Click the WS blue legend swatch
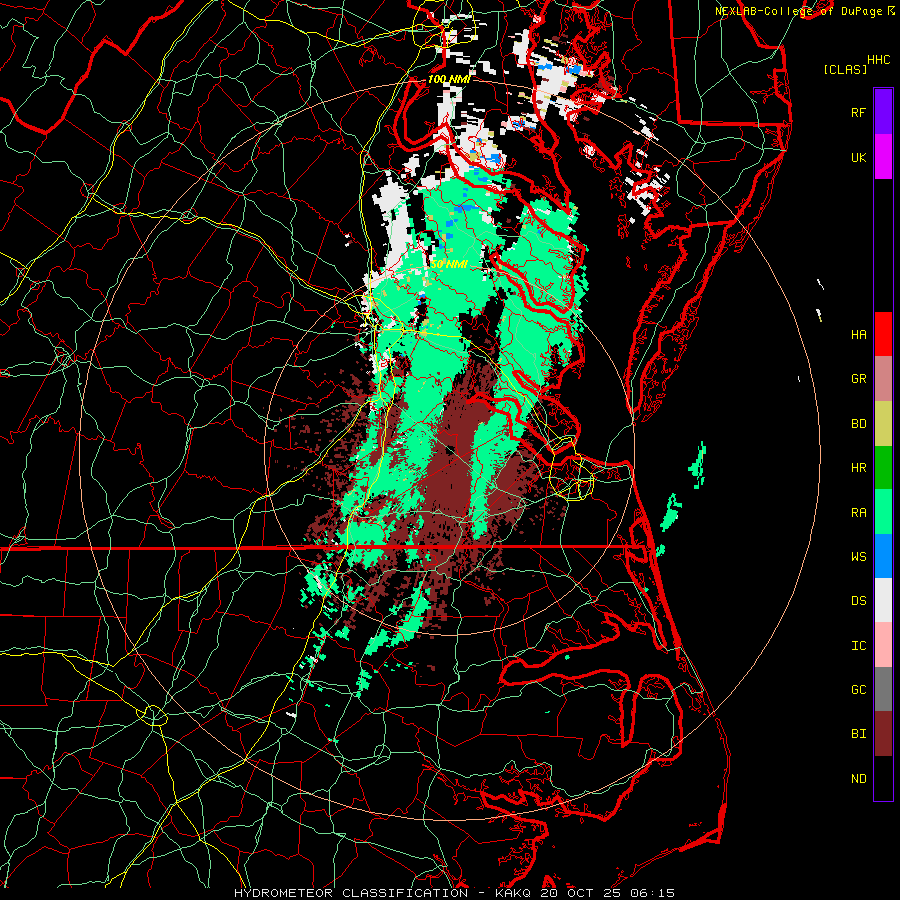The height and width of the screenshot is (900, 900). [x=883, y=556]
